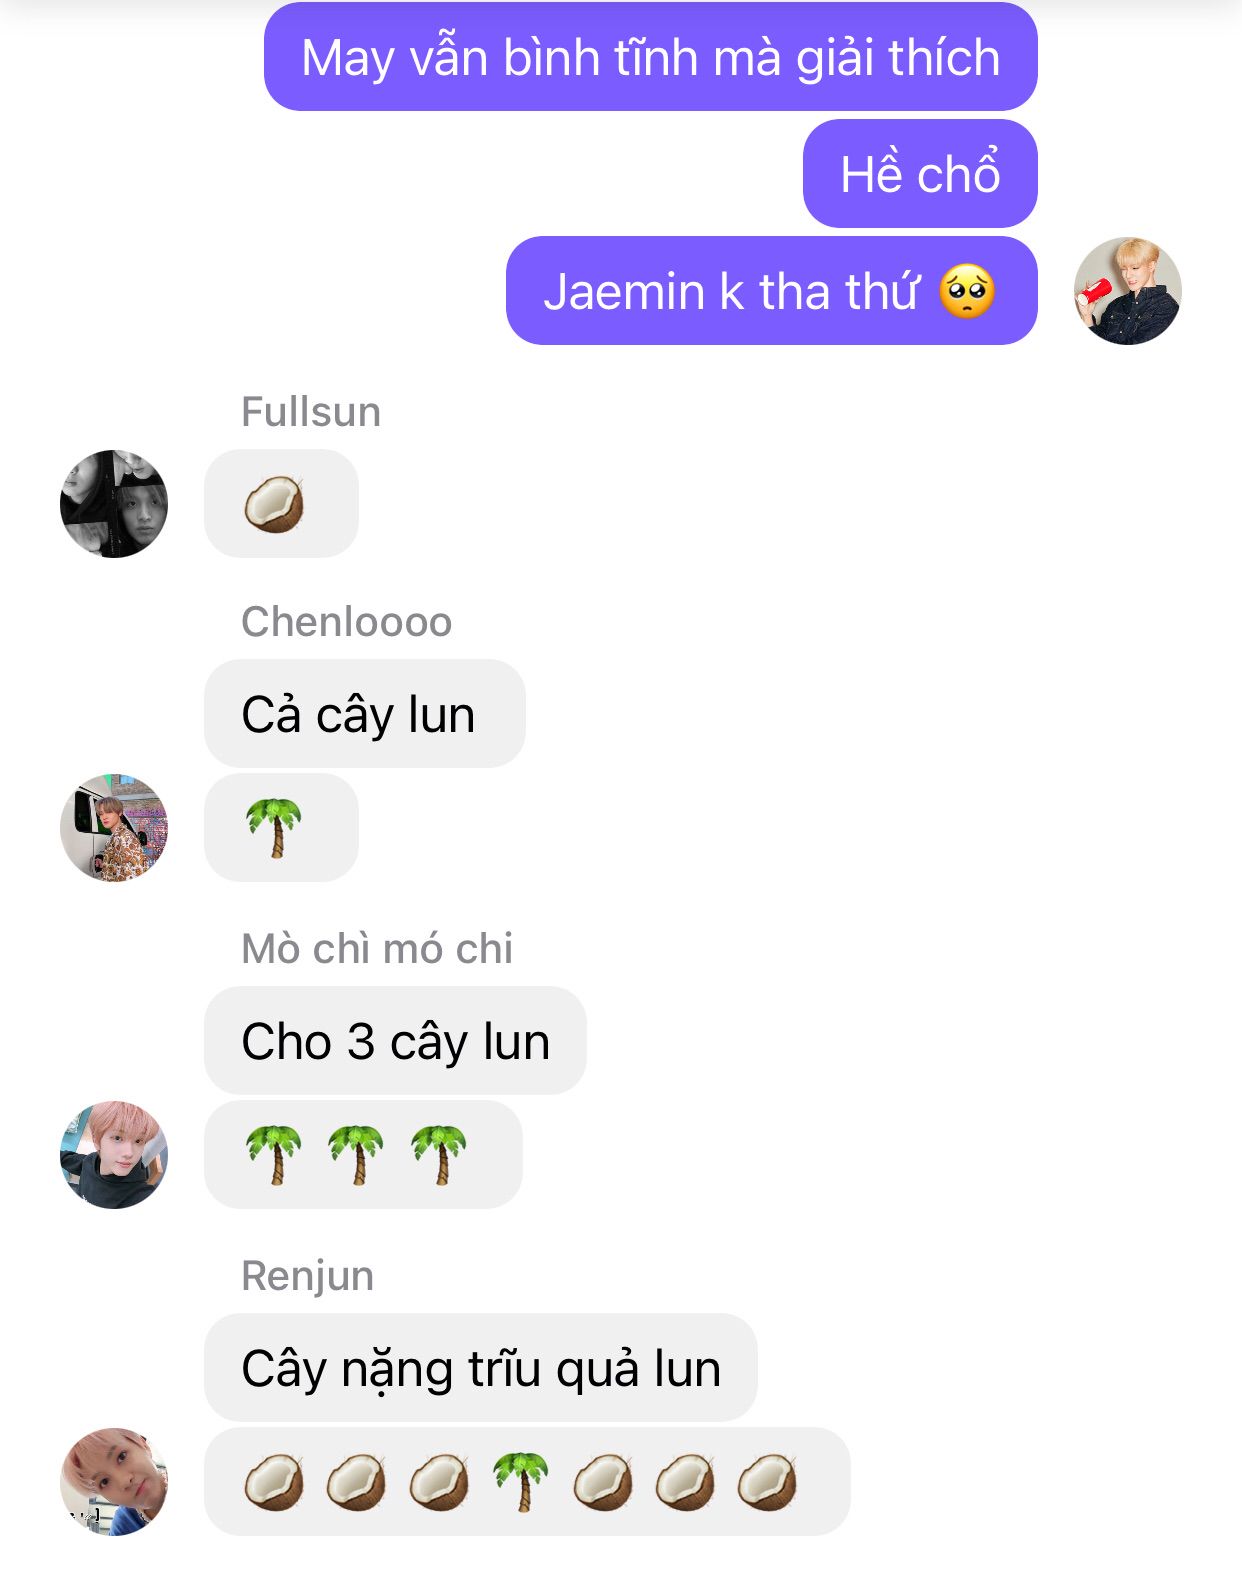Tap the 'Hề chổ' purple message bubble
Viewport: 1242px width, 1570px height.
pos(920,173)
